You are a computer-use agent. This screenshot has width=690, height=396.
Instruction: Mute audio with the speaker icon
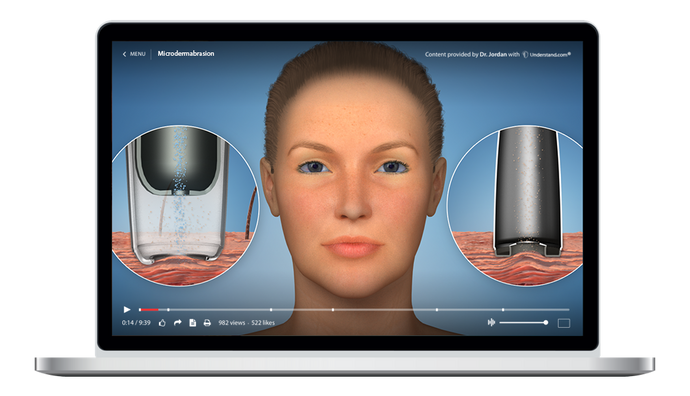[491, 323]
